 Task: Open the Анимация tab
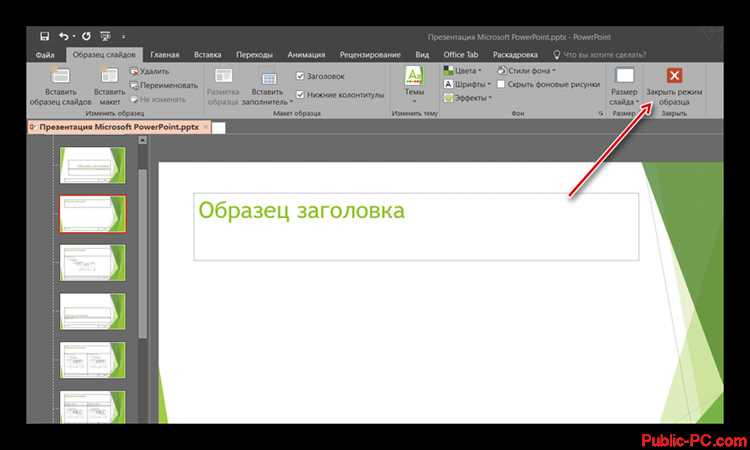306,55
